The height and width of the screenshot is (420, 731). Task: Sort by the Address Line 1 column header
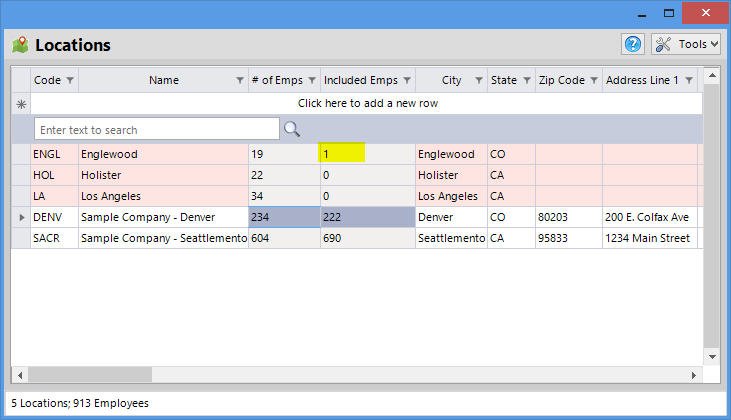pos(642,80)
